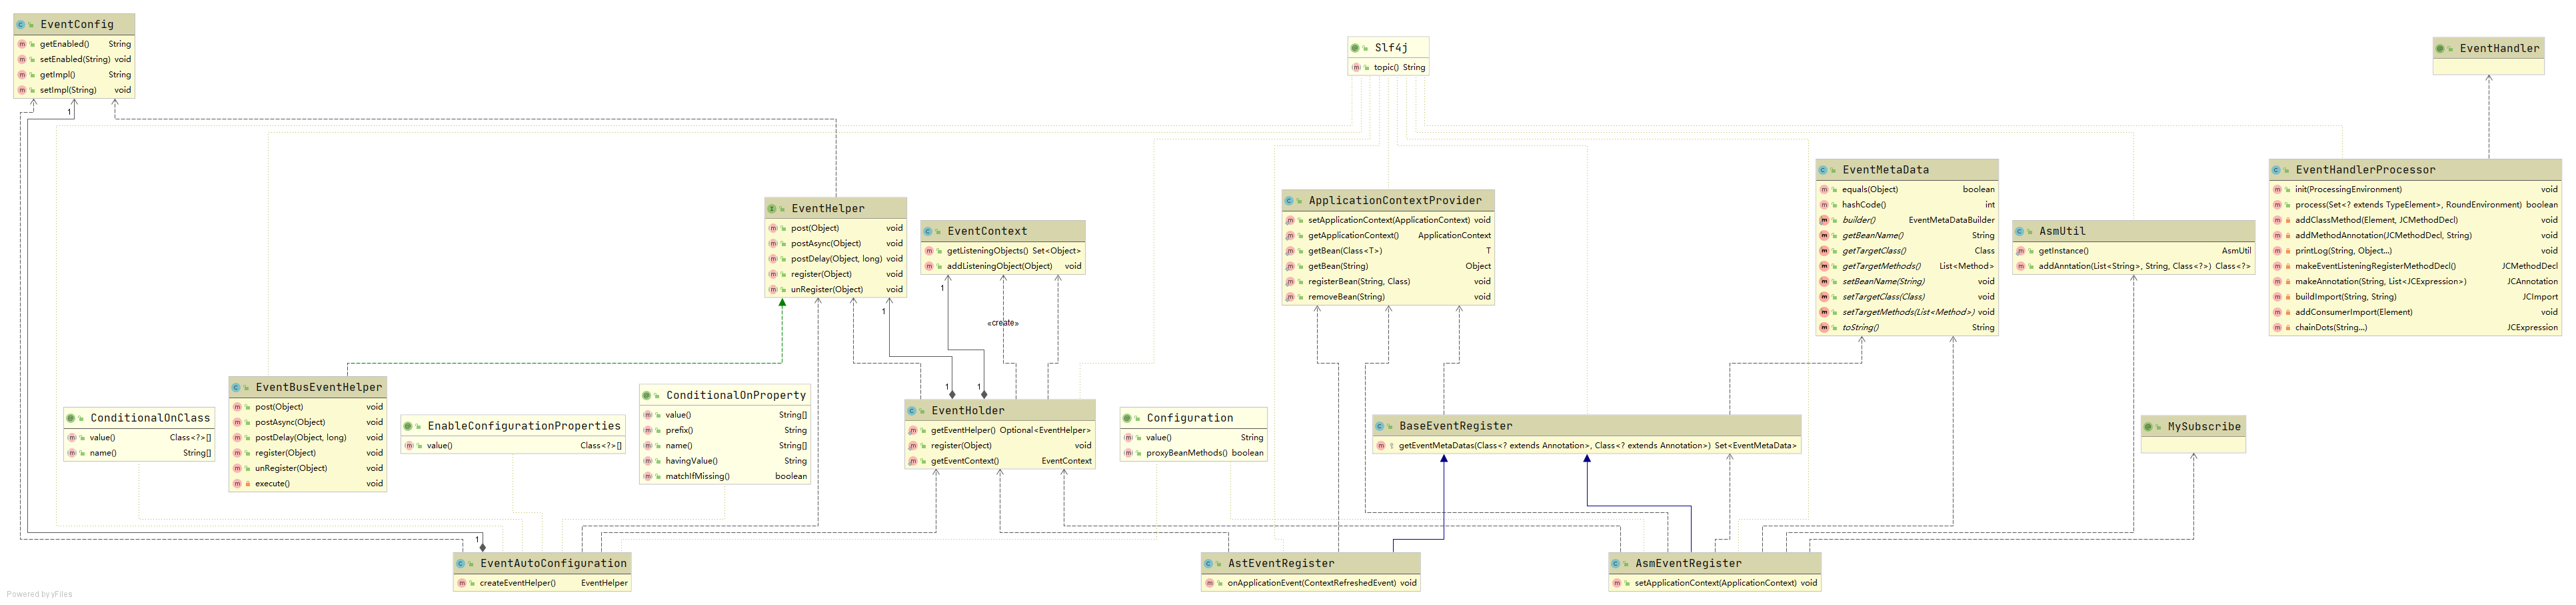2576x605 pixels.
Task: Click the ConditionalOnProperty annotation icon
Action: coord(647,395)
